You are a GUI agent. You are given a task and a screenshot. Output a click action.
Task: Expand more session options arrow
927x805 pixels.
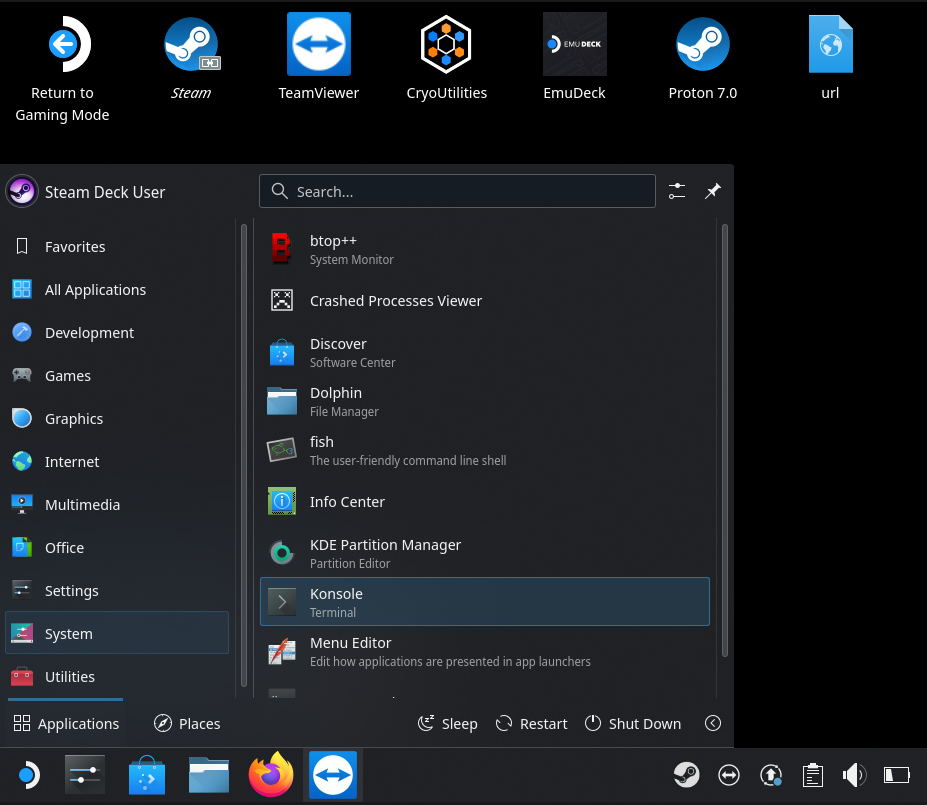[x=713, y=723]
